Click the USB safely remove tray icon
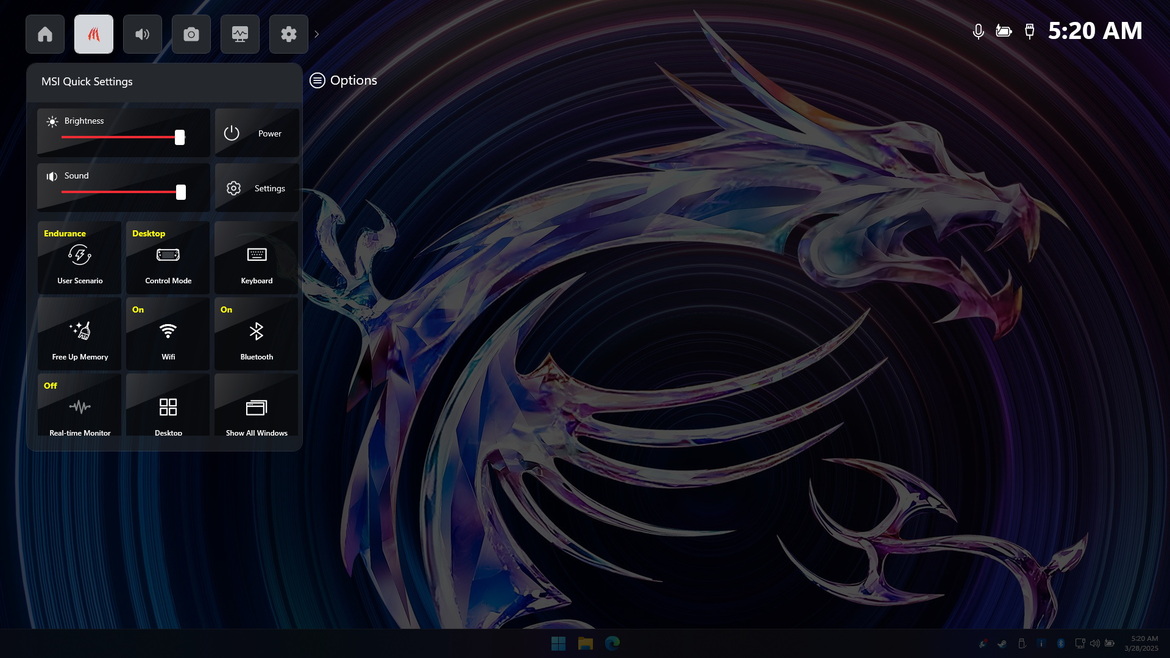 click(1022, 643)
